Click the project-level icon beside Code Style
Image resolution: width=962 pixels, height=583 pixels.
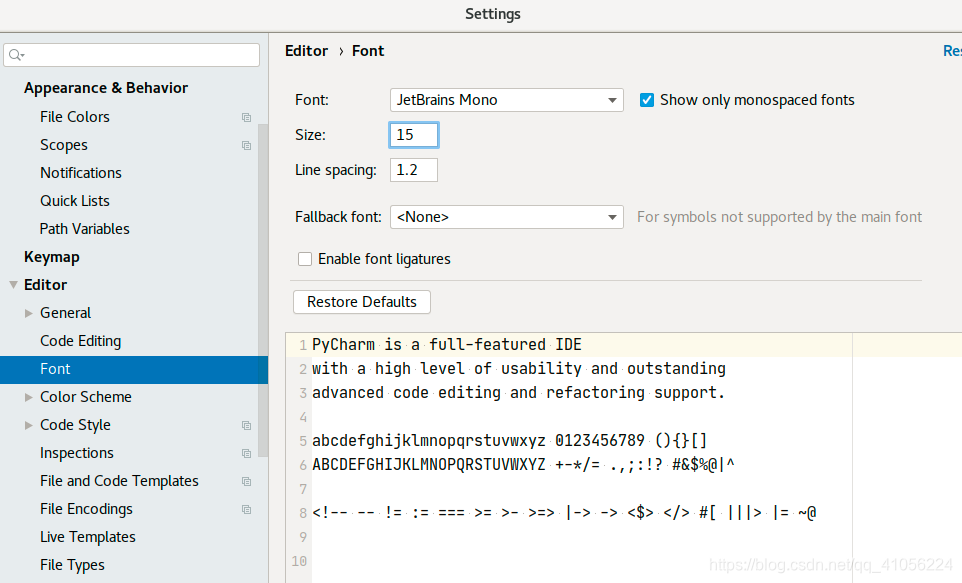pyautogui.click(x=247, y=425)
